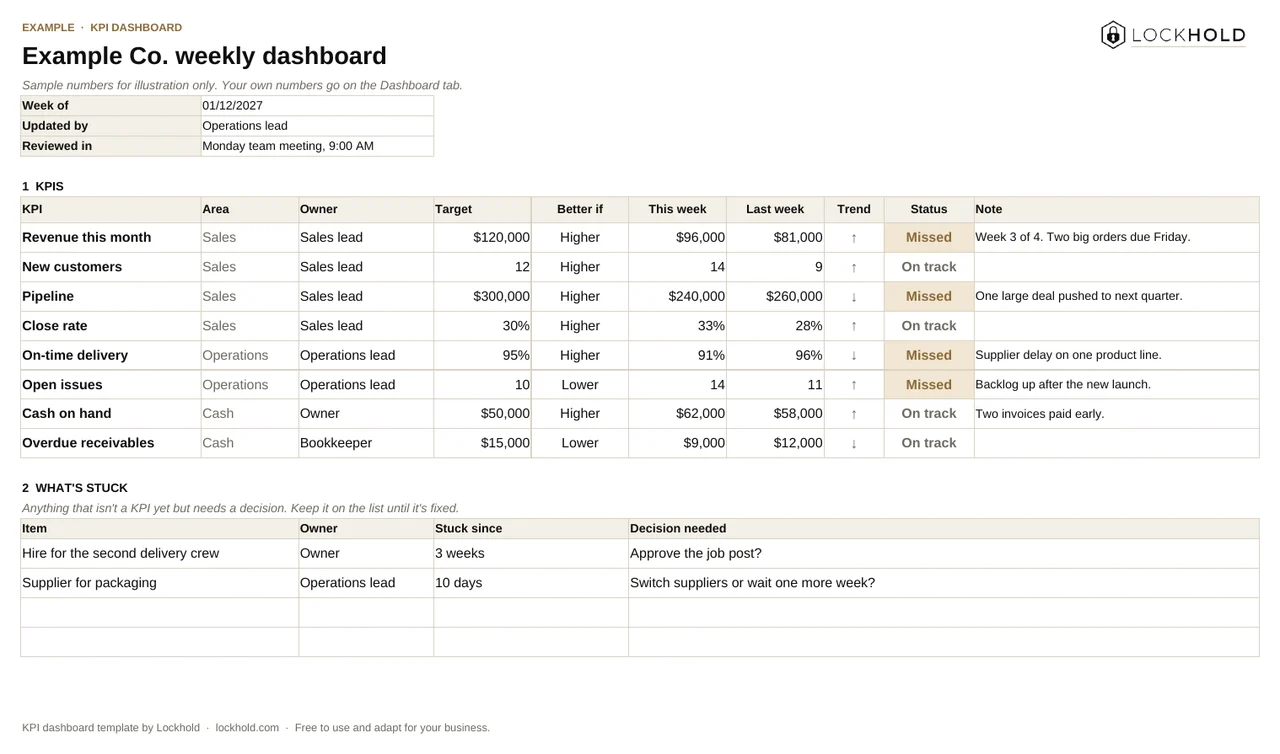Click "Lower" in the Open issues row
Screen dimensions: 1280x754
click(580, 385)
